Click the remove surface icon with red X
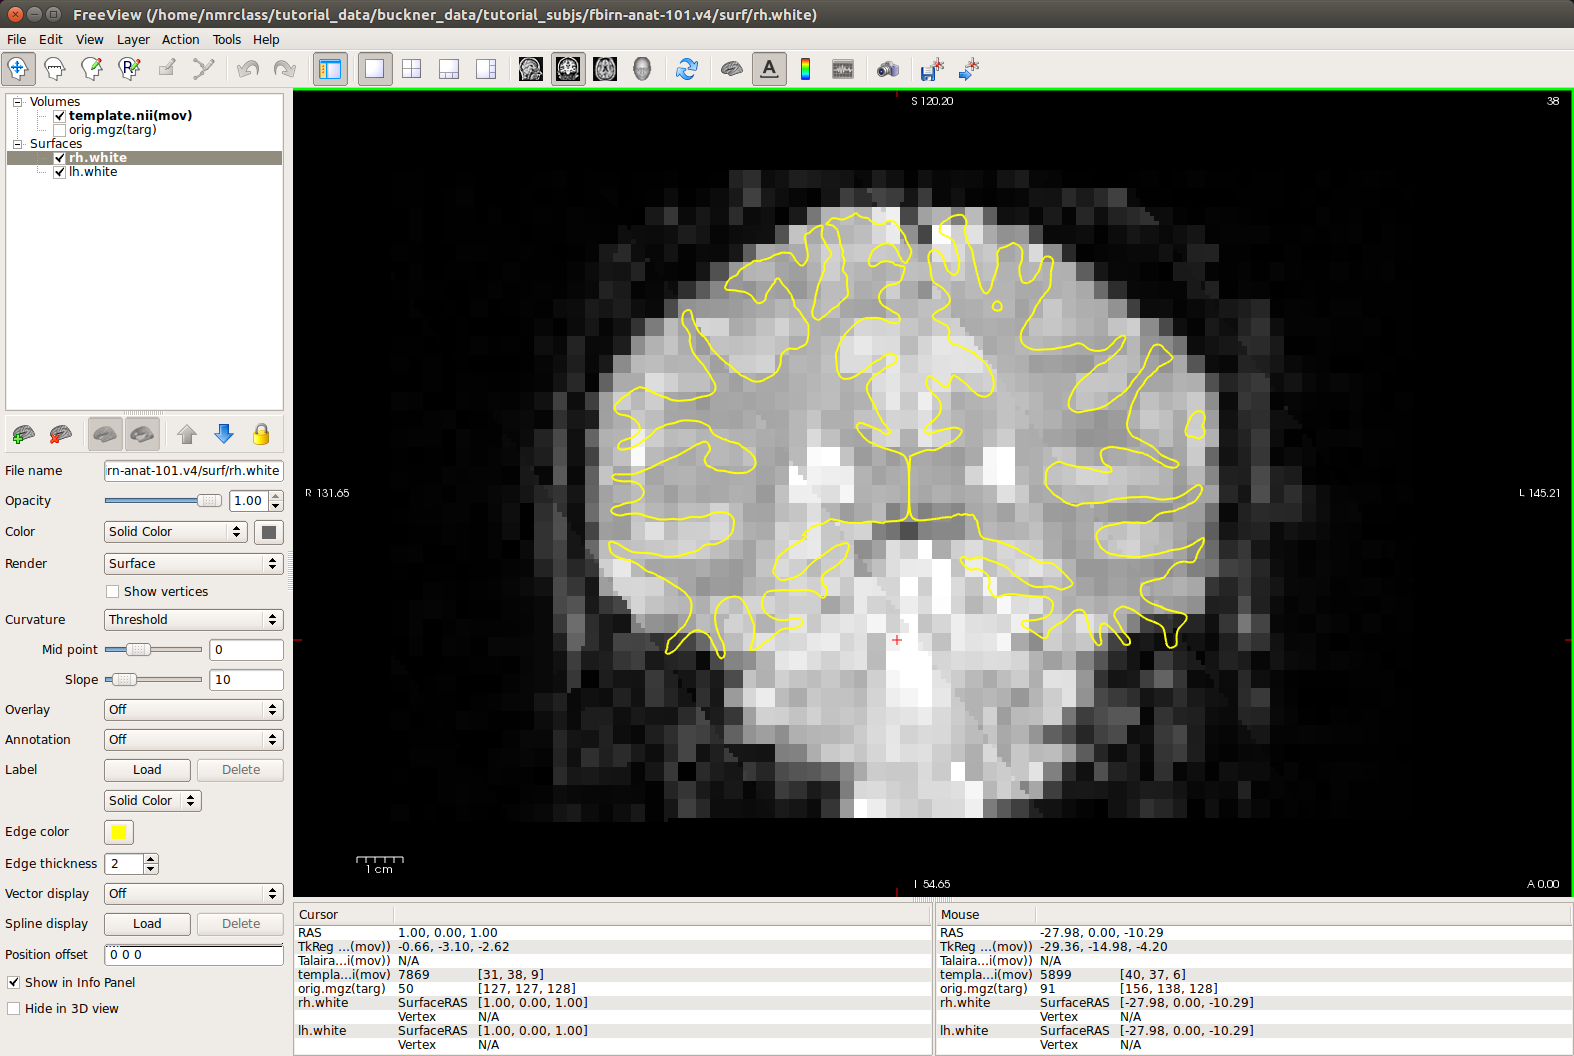1574x1056 pixels. (61, 434)
